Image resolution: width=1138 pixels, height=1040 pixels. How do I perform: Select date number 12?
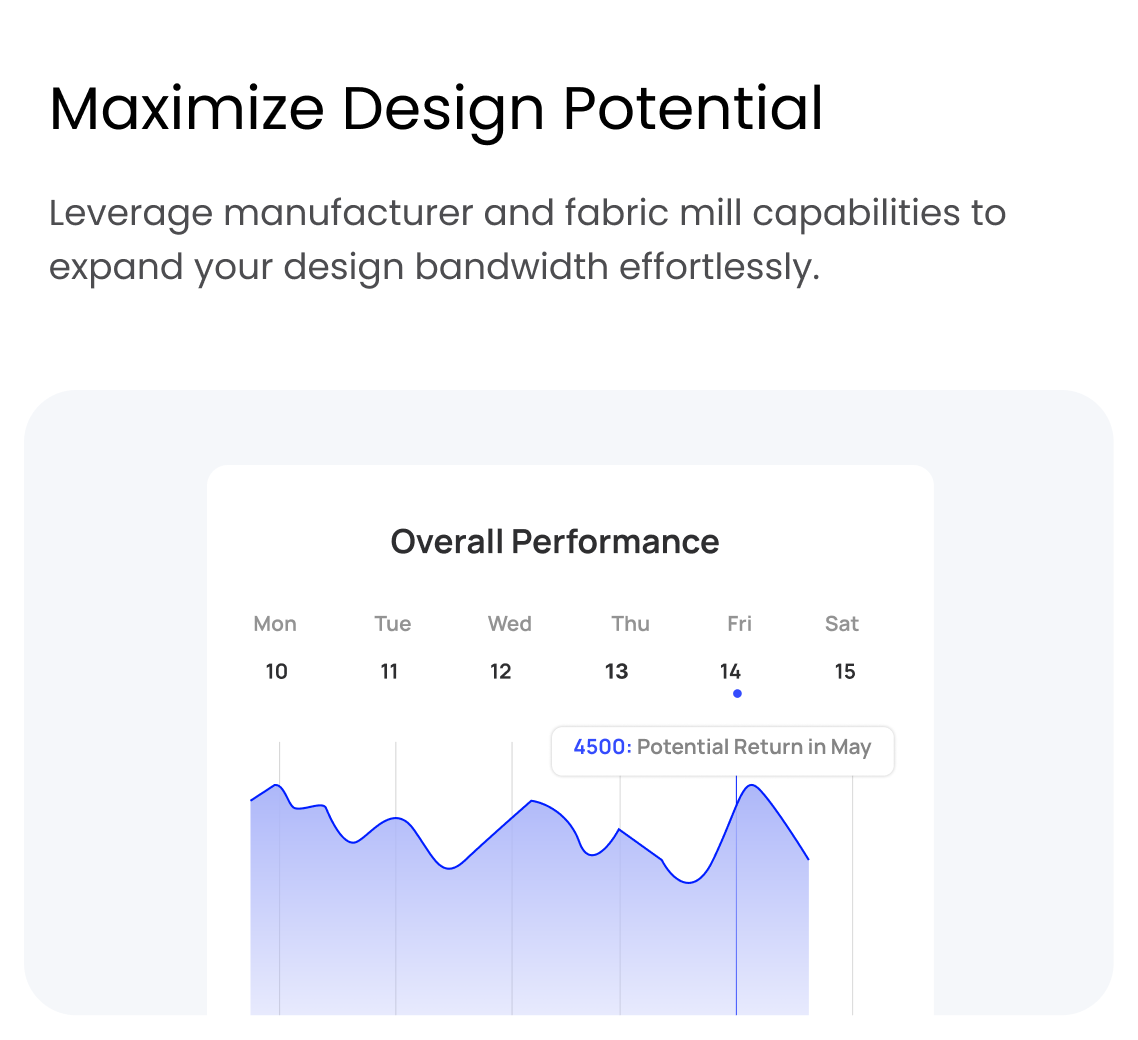[501, 672]
